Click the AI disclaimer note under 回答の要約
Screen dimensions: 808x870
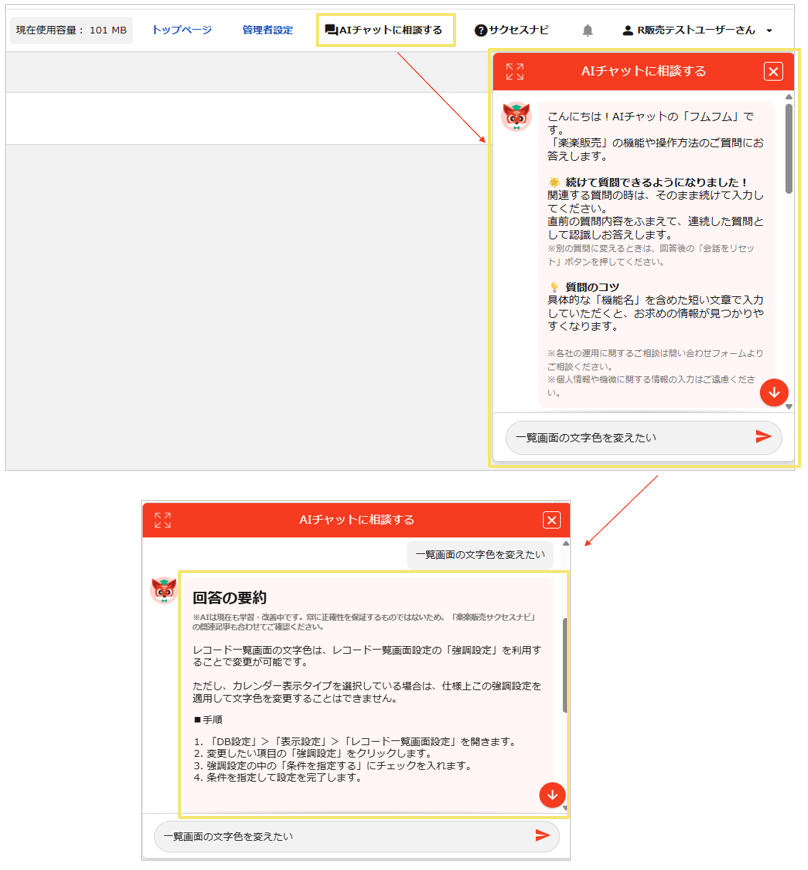(365, 622)
